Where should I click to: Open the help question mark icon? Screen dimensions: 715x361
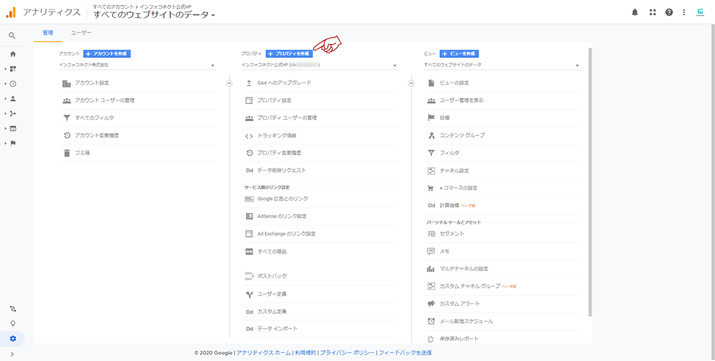click(669, 12)
